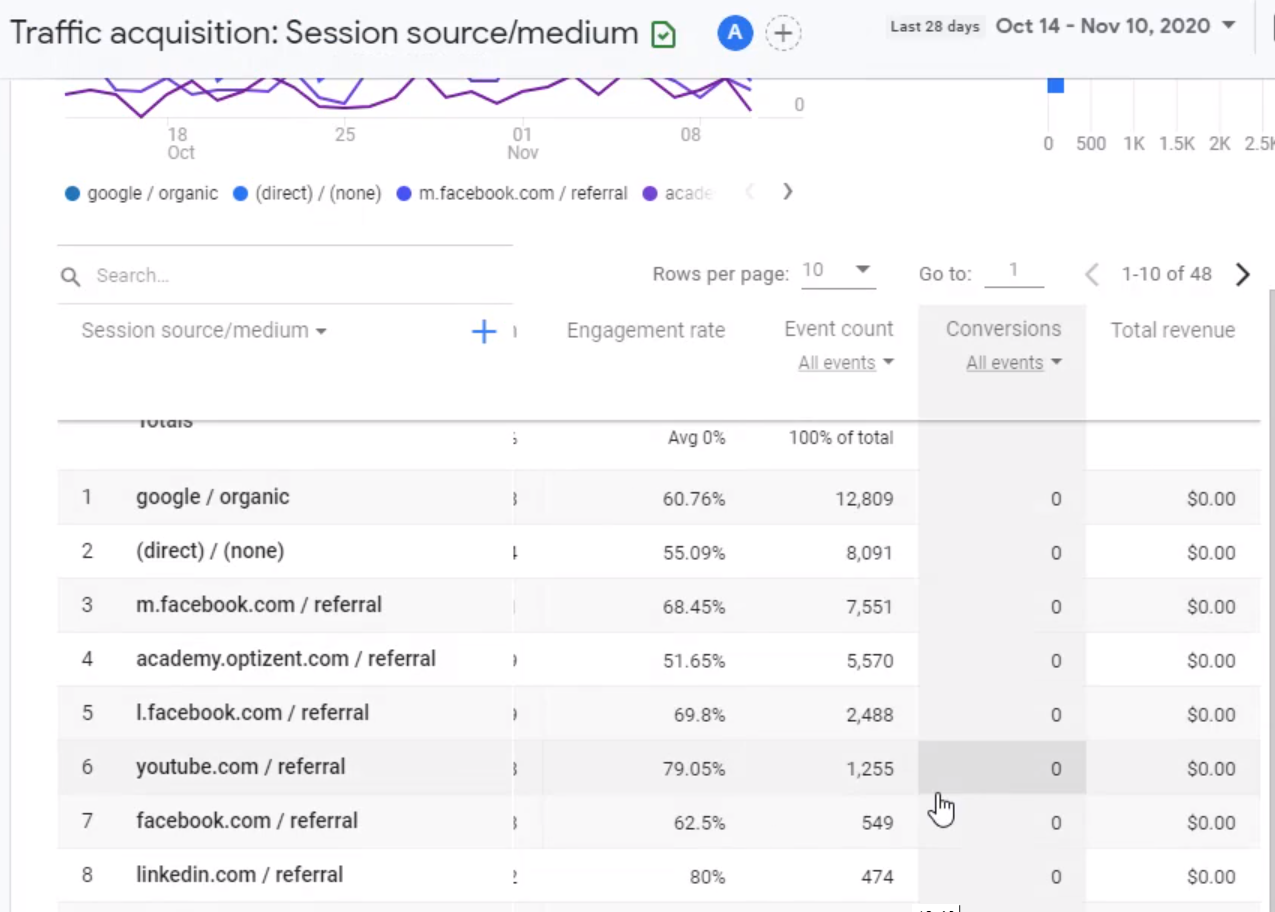
Task: Open the Rows per page dropdown
Action: click(838, 270)
